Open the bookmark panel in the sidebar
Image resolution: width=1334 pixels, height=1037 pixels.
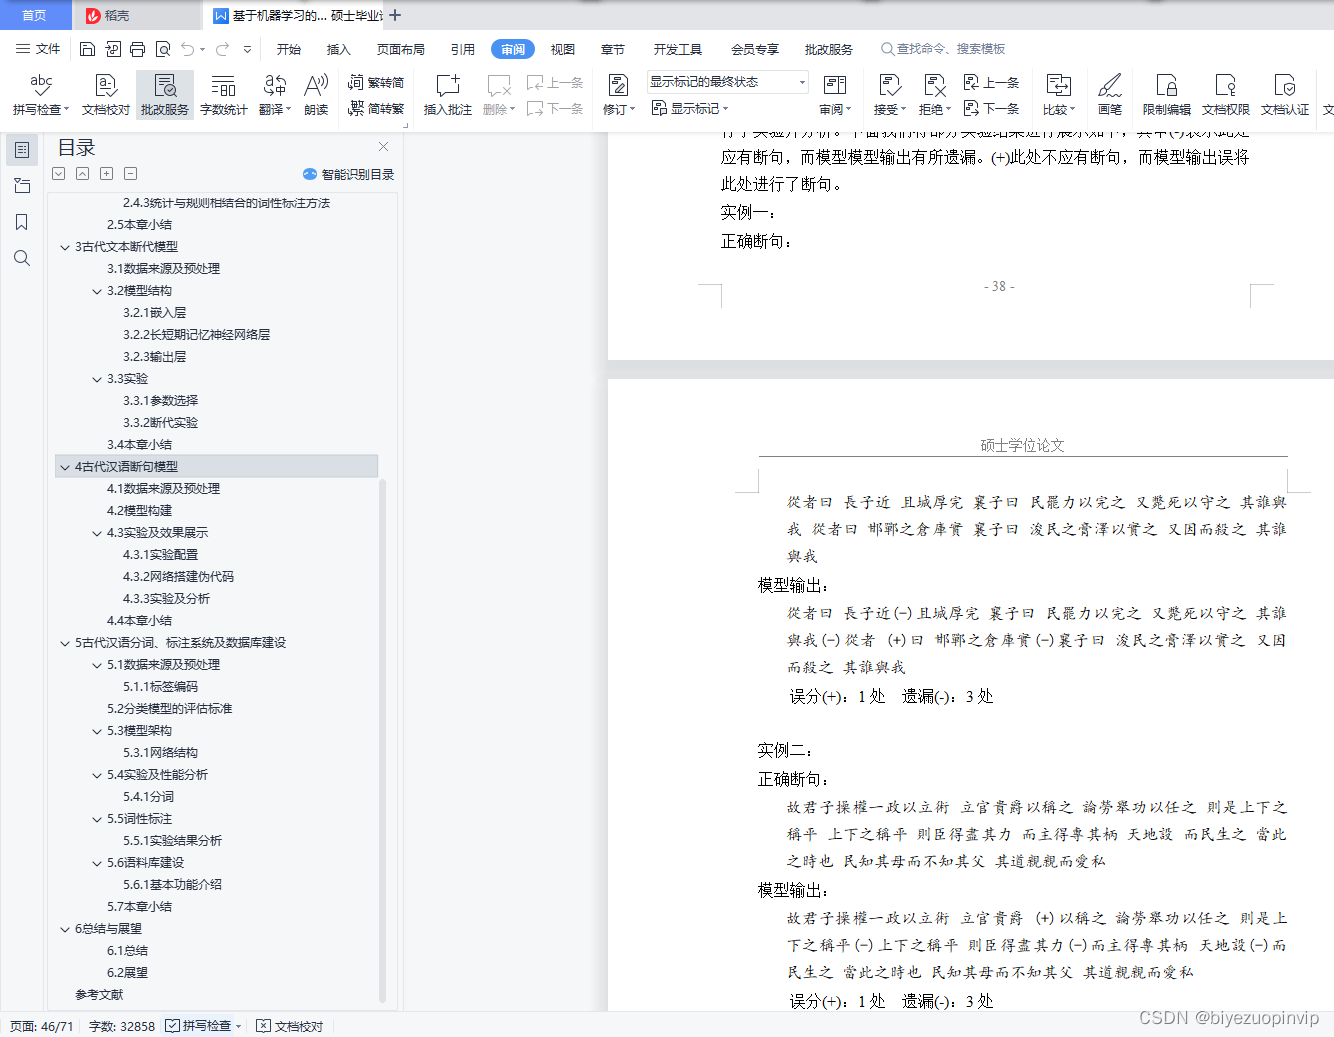pos(22,222)
